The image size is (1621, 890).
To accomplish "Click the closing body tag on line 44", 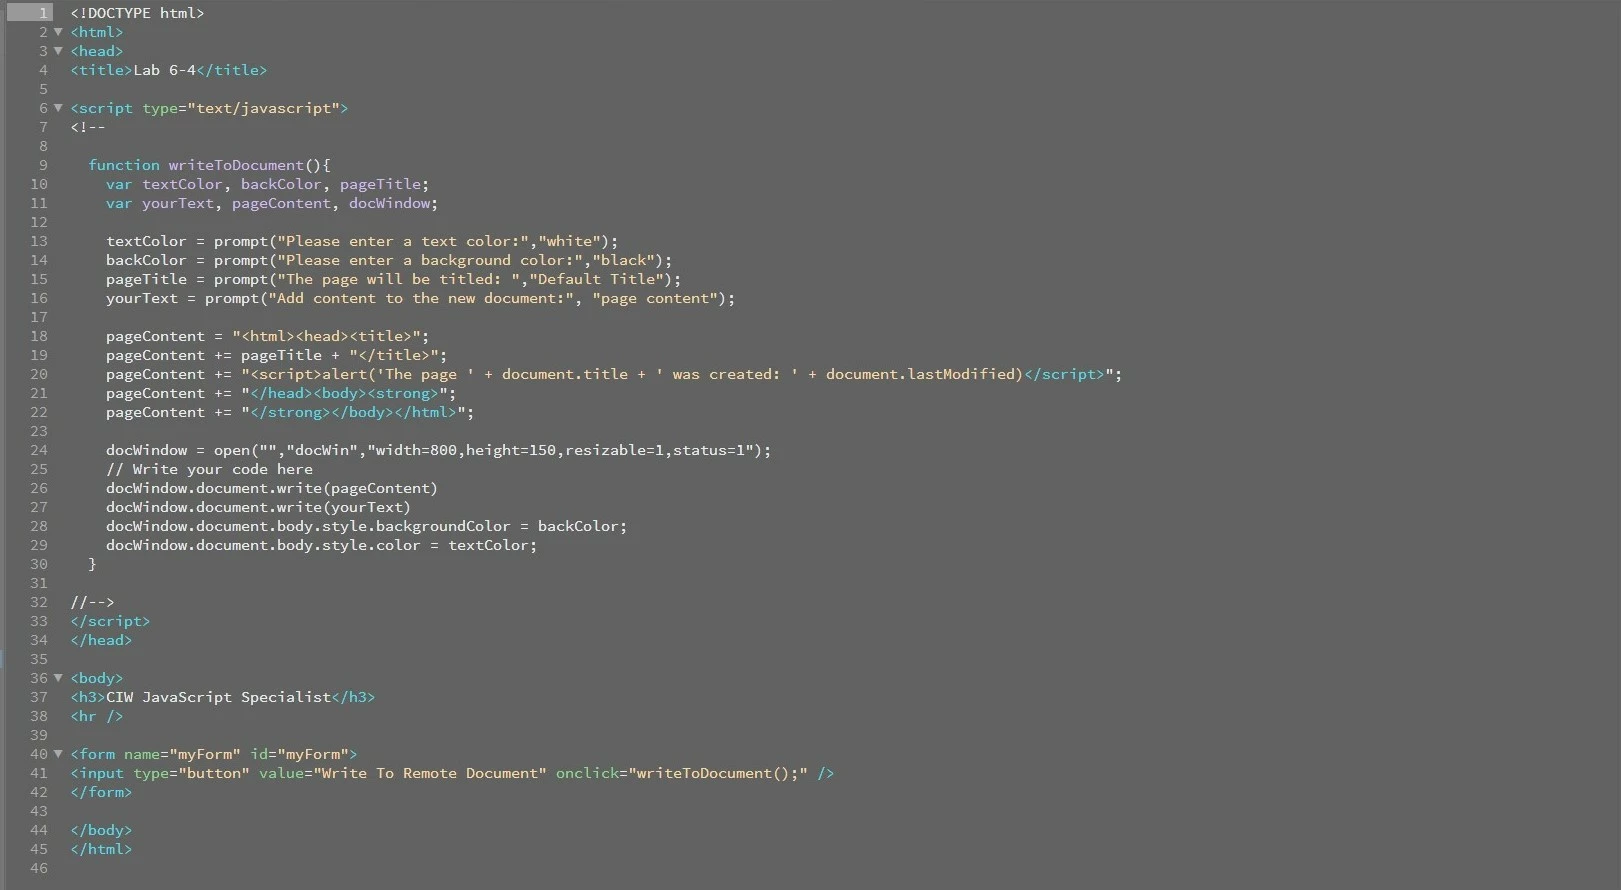I will point(101,830).
